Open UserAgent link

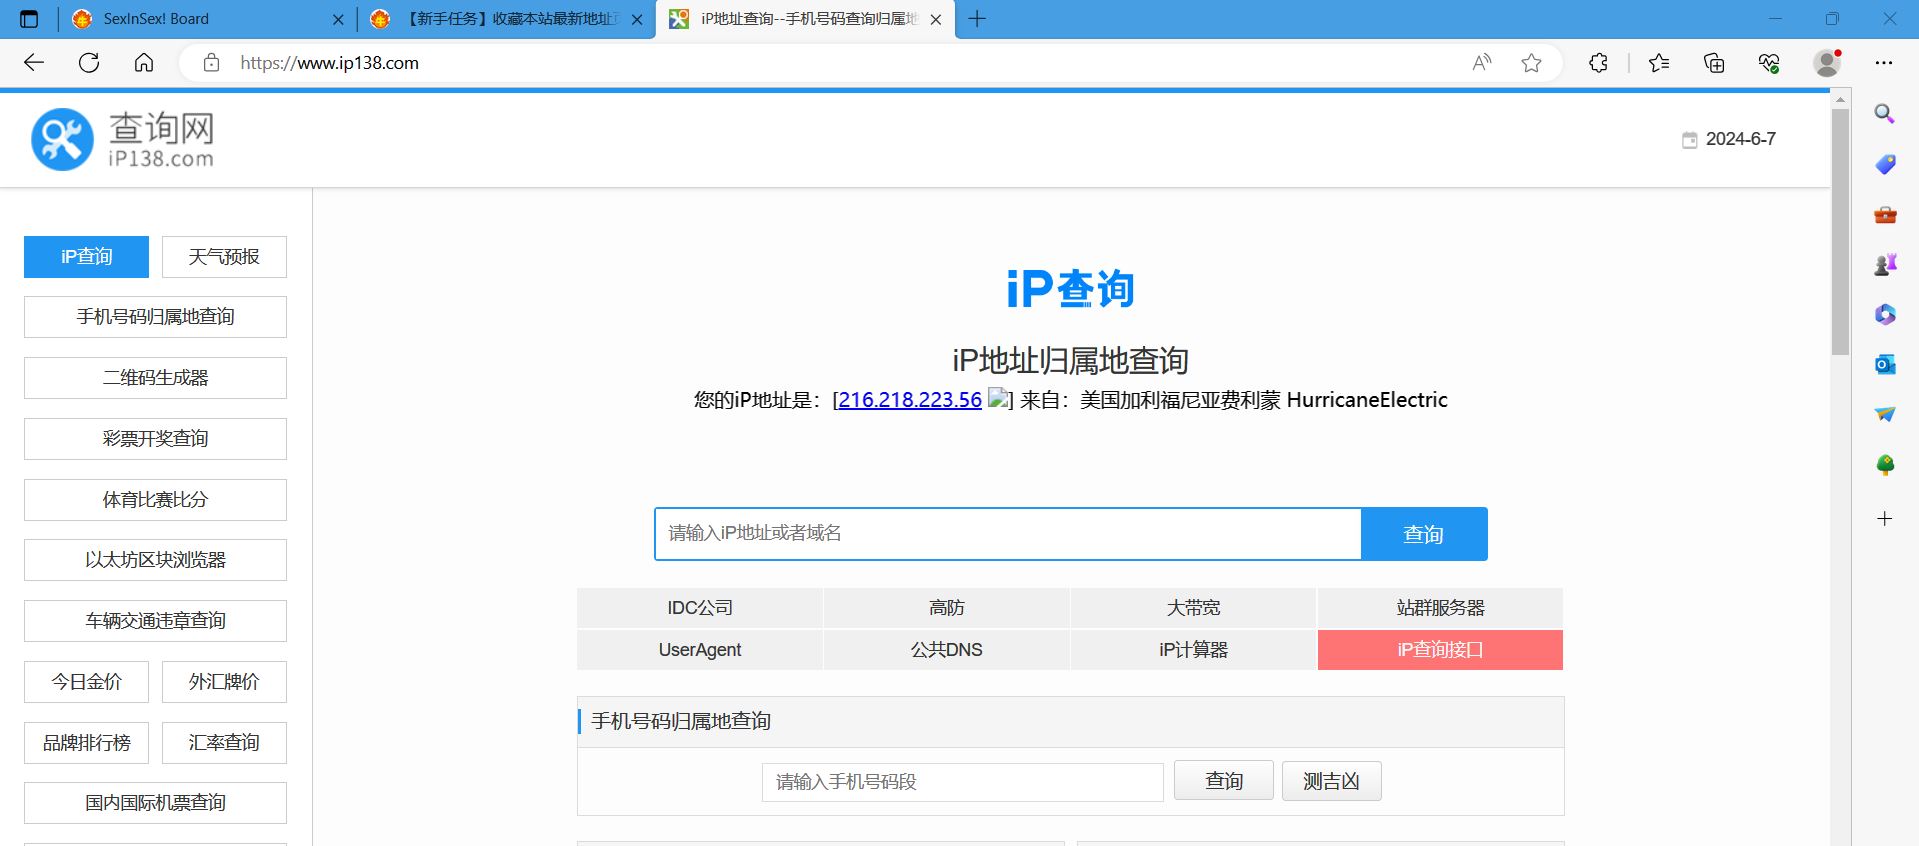click(700, 650)
